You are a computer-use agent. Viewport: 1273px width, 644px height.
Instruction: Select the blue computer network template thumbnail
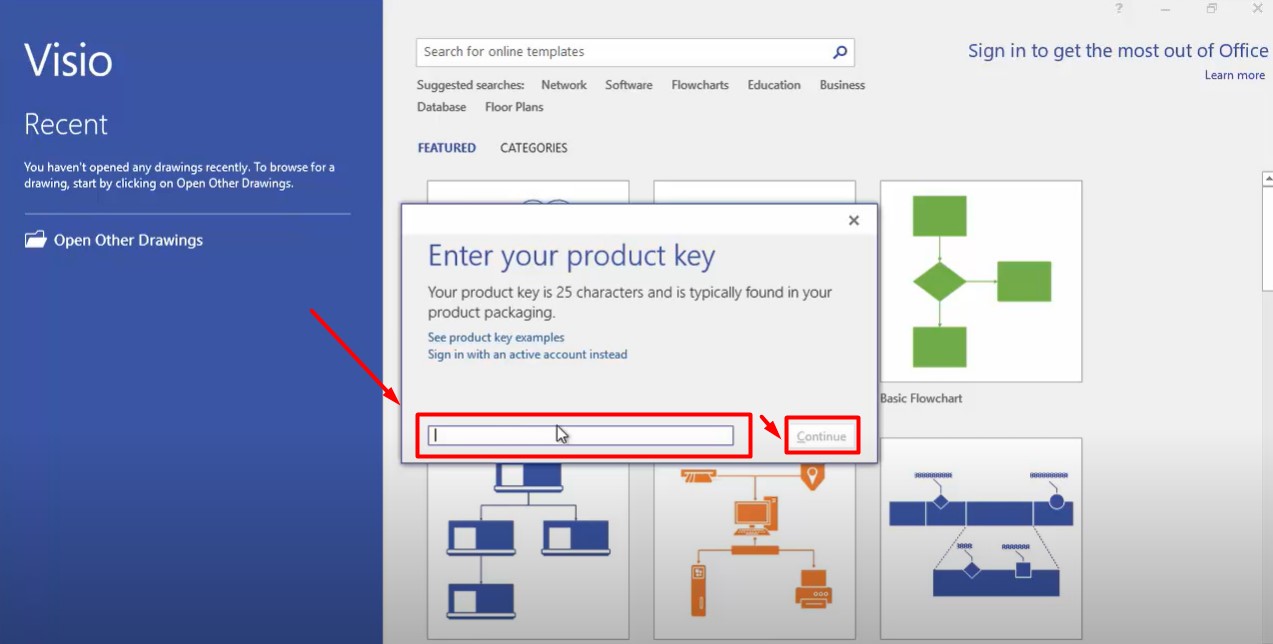pos(528,550)
